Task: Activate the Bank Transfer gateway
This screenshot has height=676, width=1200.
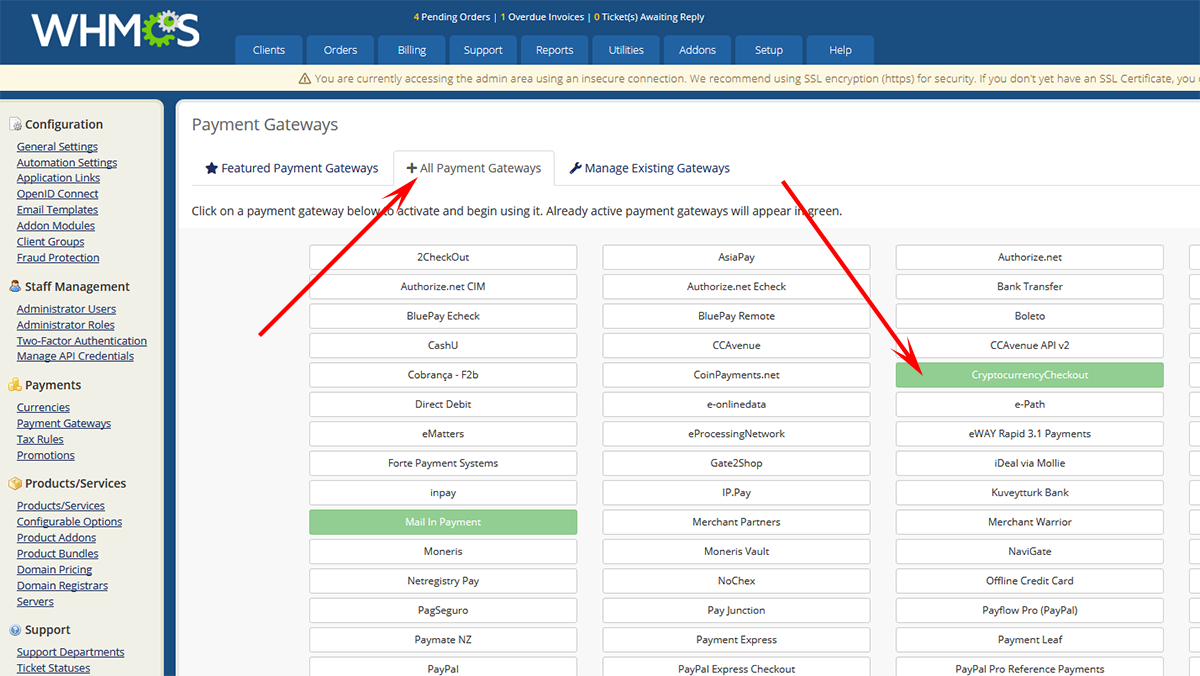Action: pos(1030,287)
